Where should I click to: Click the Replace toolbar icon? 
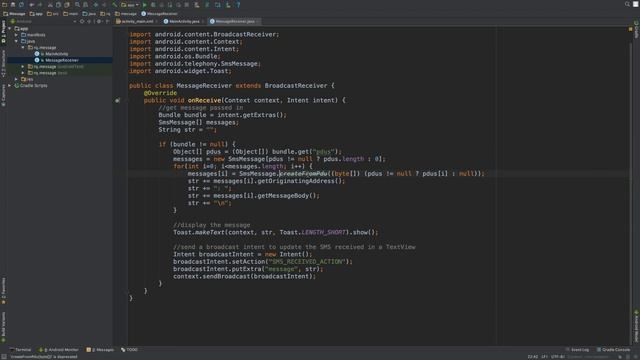[86, 4]
